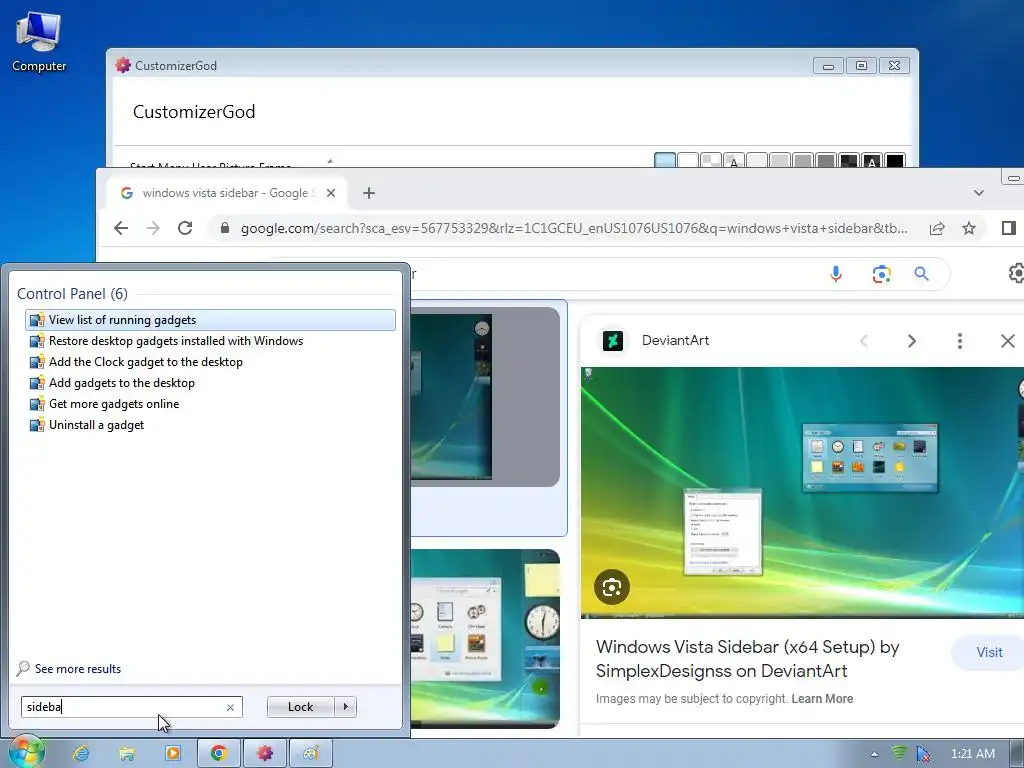Close the windows vista sidebar tab

[x=331, y=193]
